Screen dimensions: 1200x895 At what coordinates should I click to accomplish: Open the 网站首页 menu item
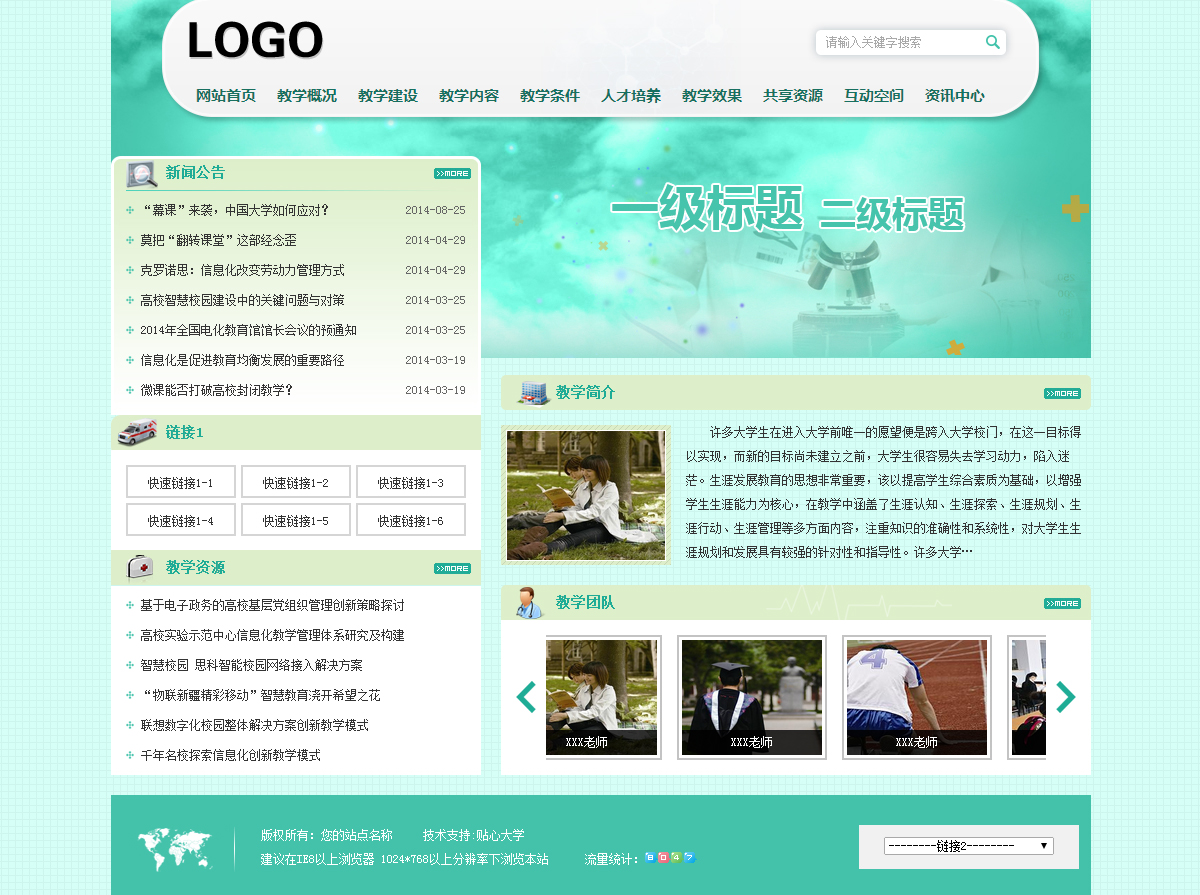pos(226,96)
